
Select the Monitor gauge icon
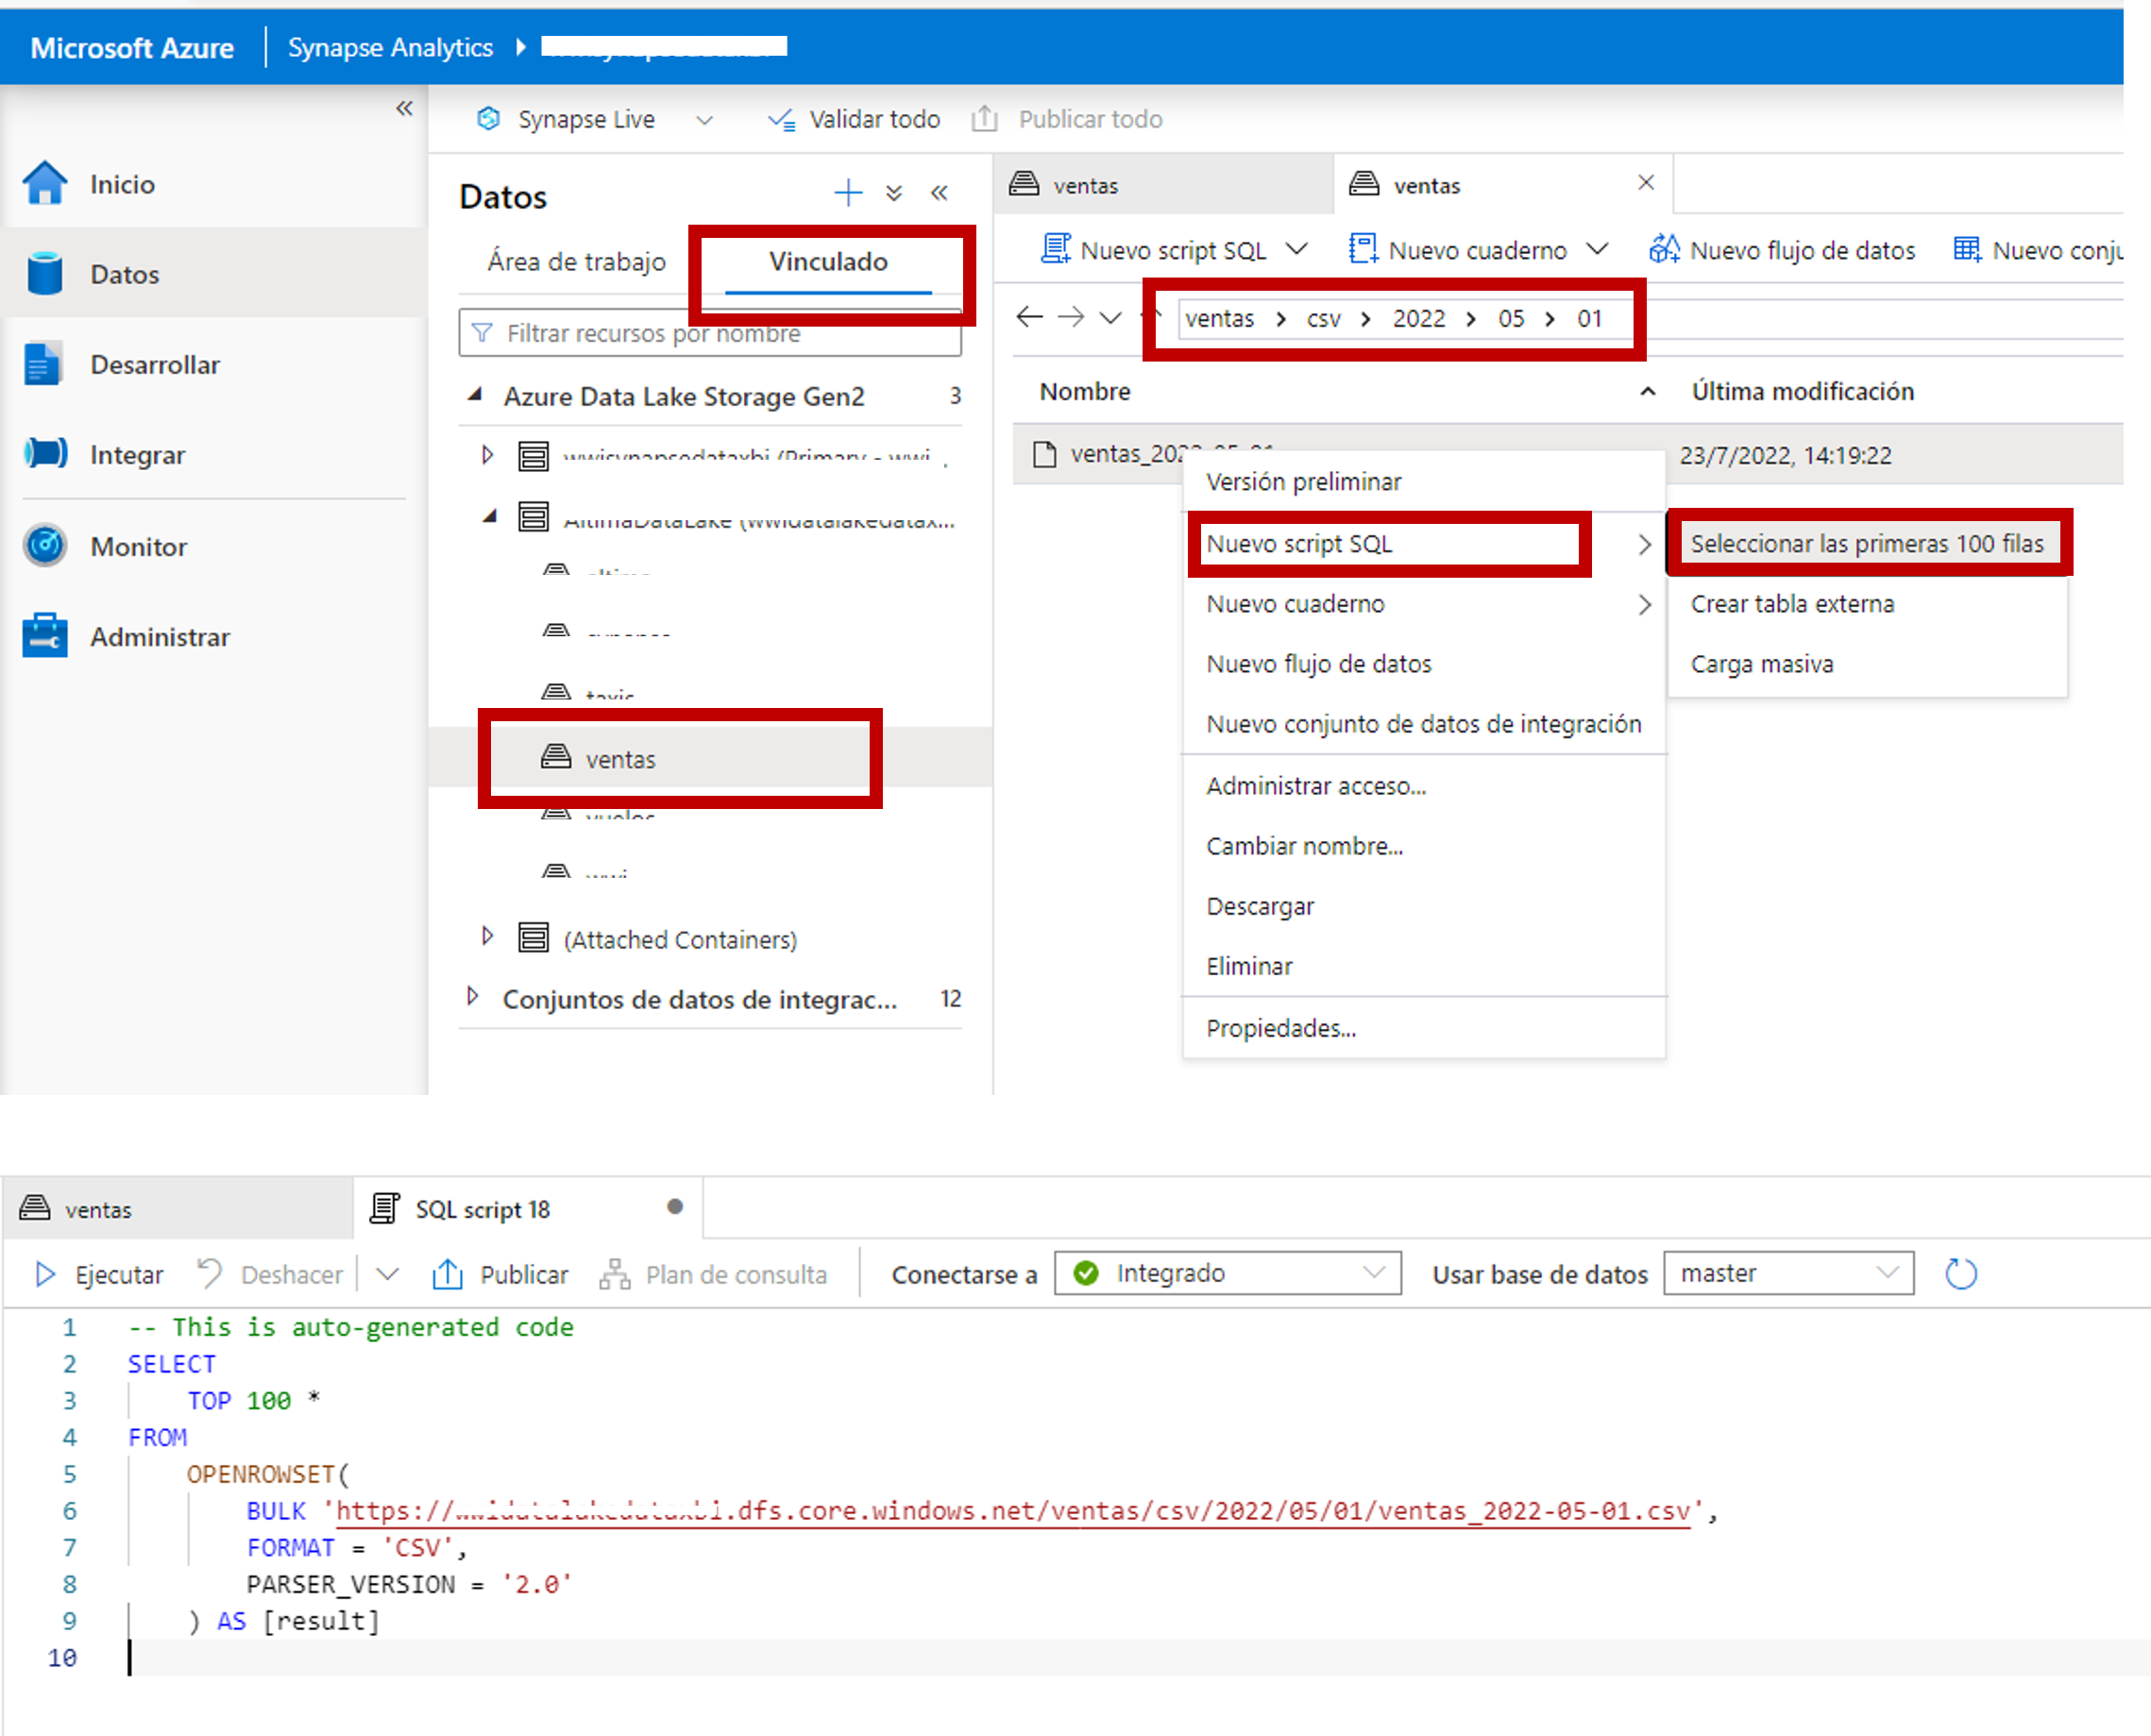(45, 546)
